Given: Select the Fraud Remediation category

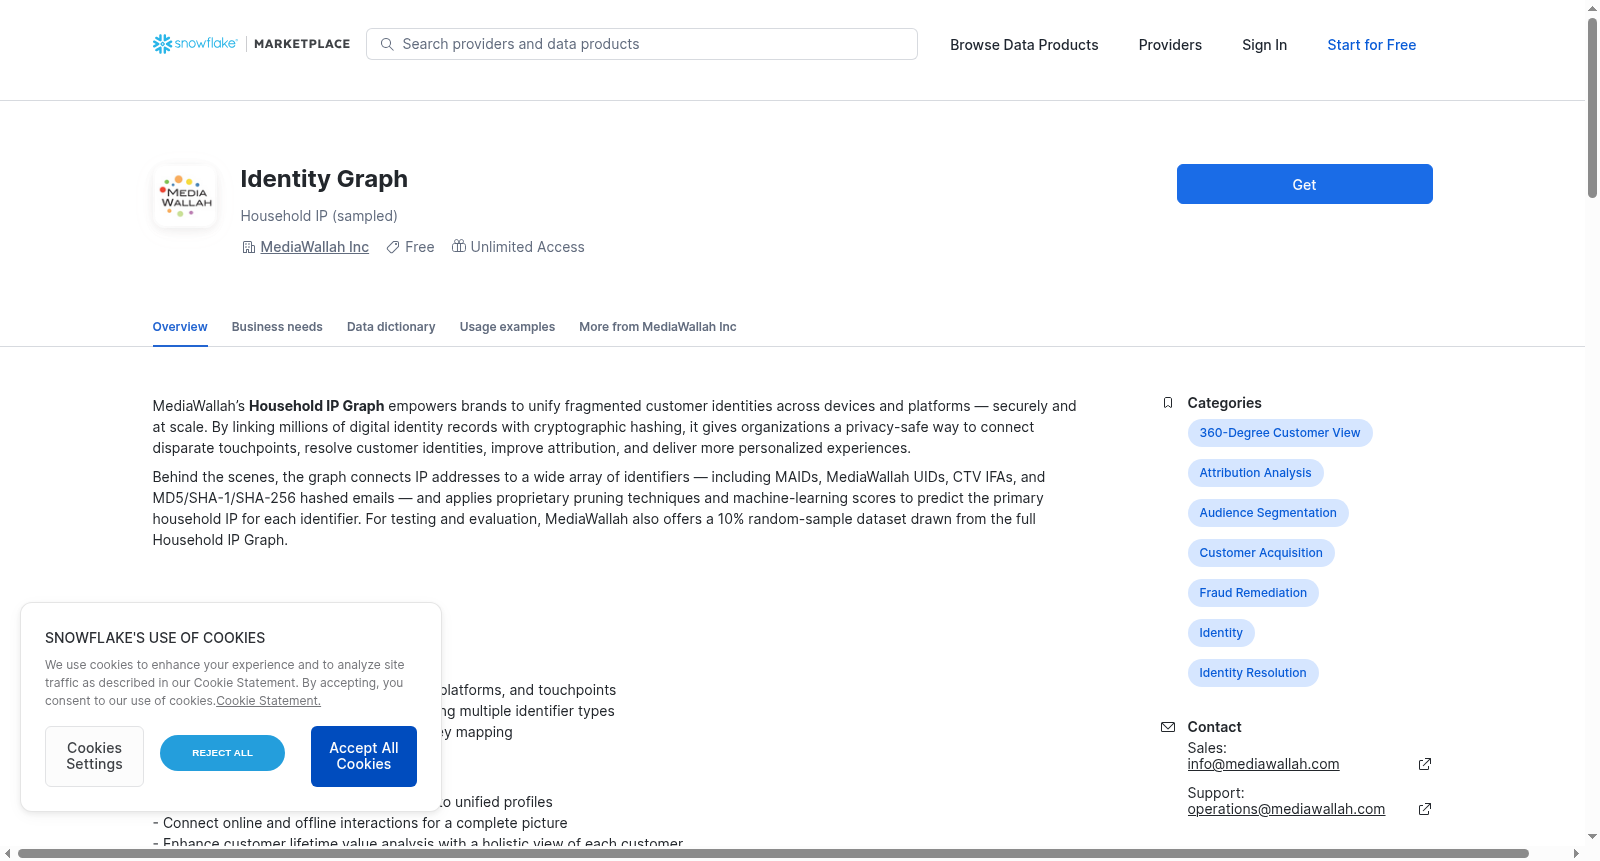Looking at the screenshot, I should 1252,593.
